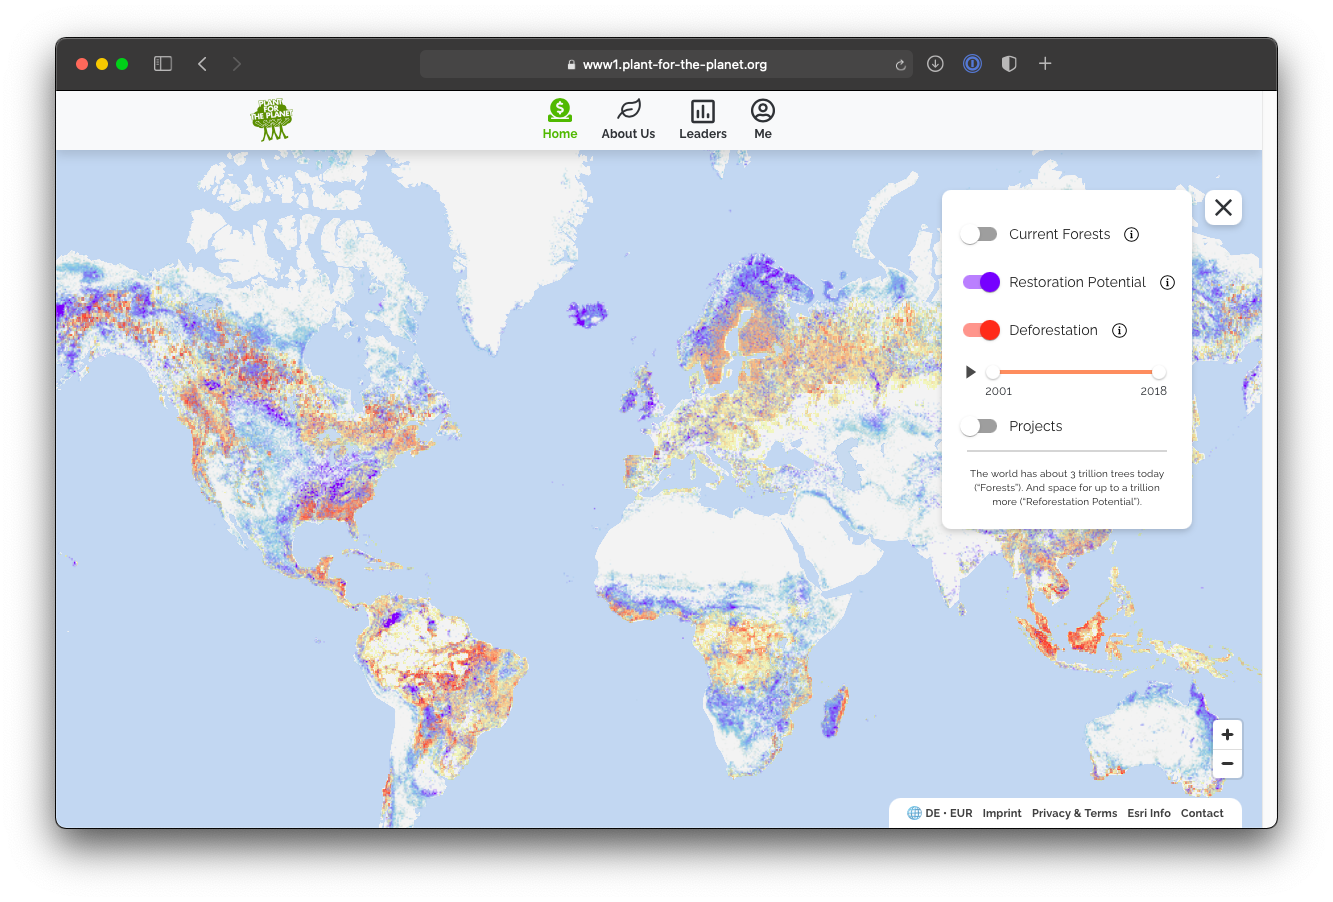The image size is (1333, 902).
Task: Play the deforestation timeline animation
Action: coord(970,372)
